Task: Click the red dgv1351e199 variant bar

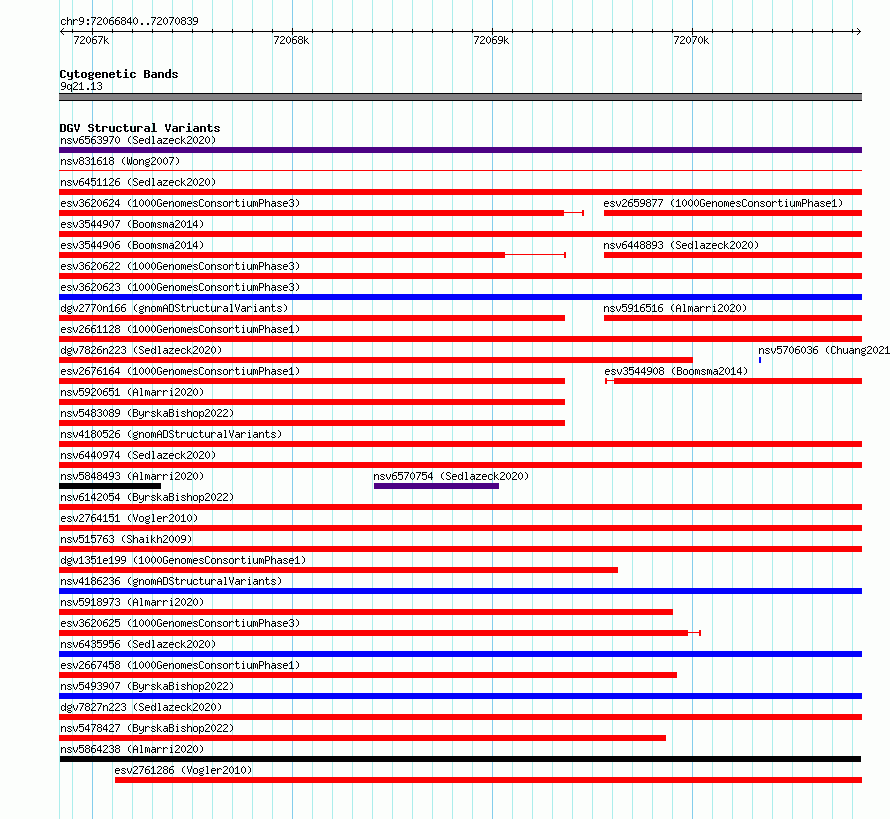Action: click(338, 570)
